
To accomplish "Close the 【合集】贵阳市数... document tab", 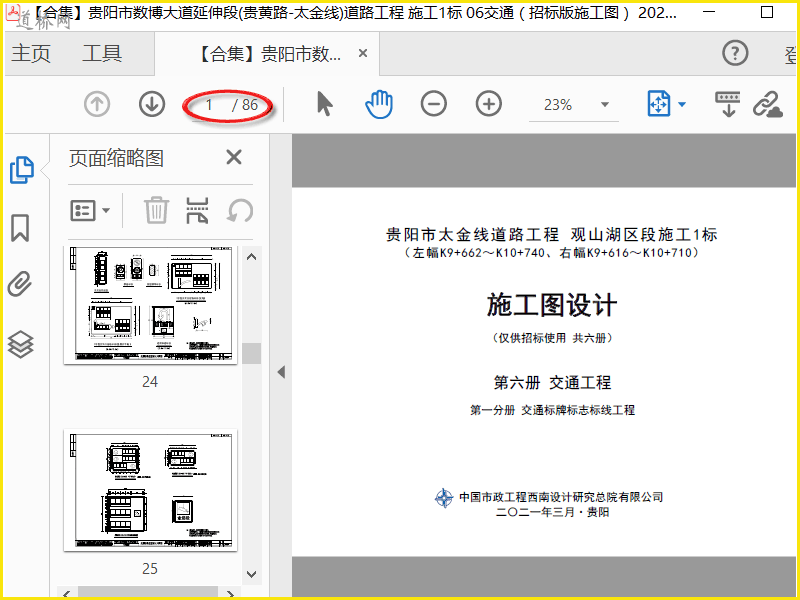I will (x=363, y=53).
